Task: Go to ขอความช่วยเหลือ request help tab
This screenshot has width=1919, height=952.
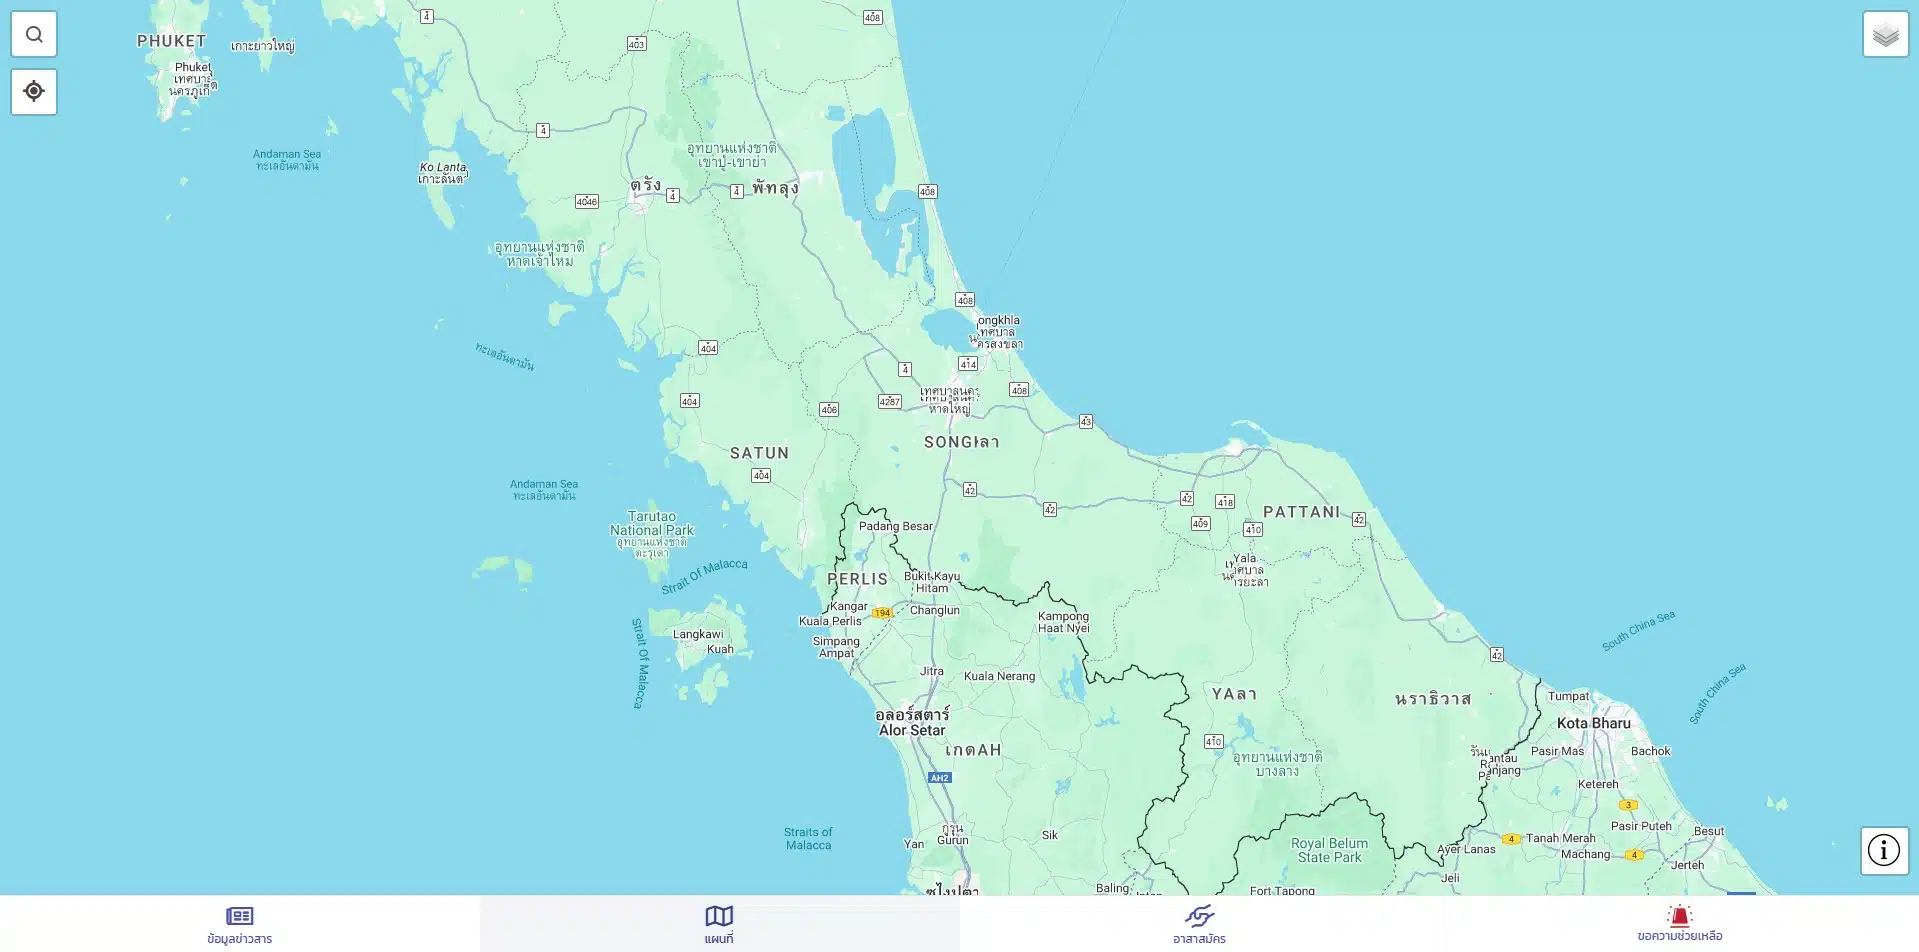Action: tap(1679, 924)
